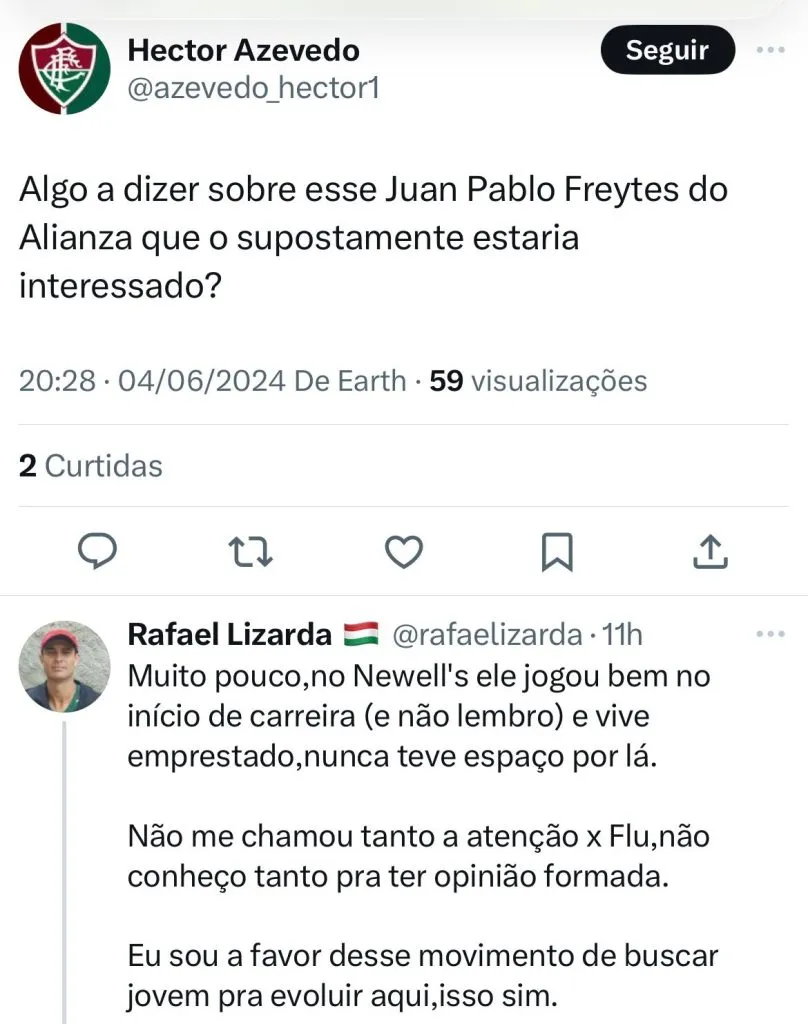Screen dimensions: 808x1024
Task: Open more options on Hector's tweet
Action: [x=770, y=50]
